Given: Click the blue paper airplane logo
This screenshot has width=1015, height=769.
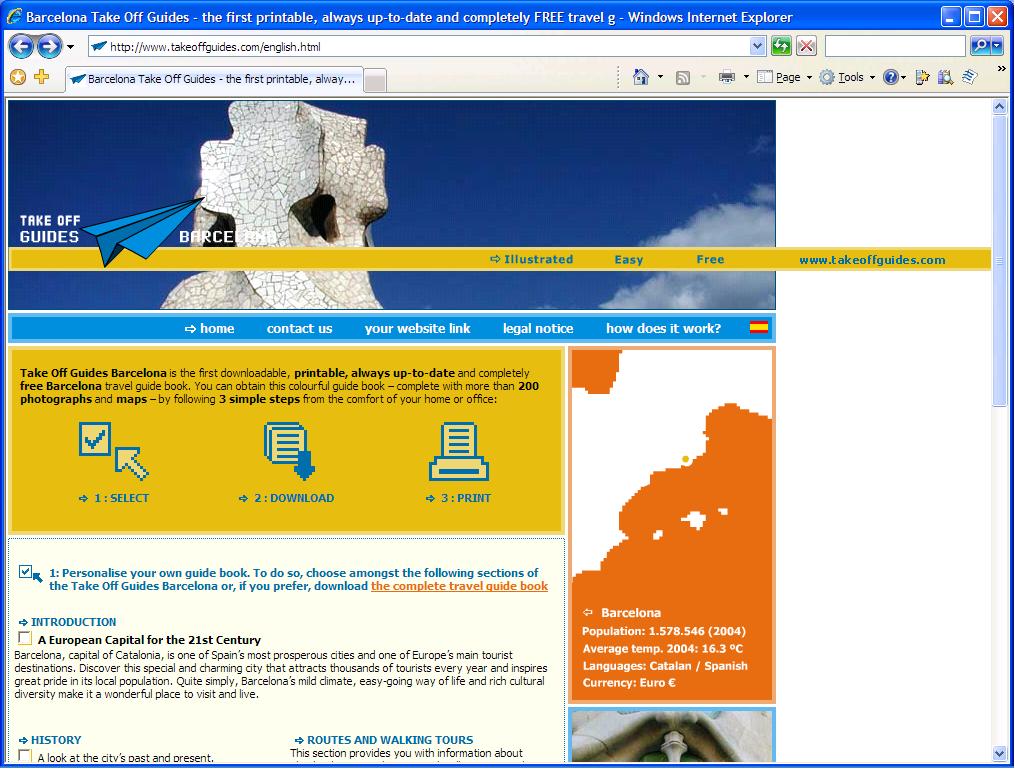Looking at the screenshot, I should 142,231.
